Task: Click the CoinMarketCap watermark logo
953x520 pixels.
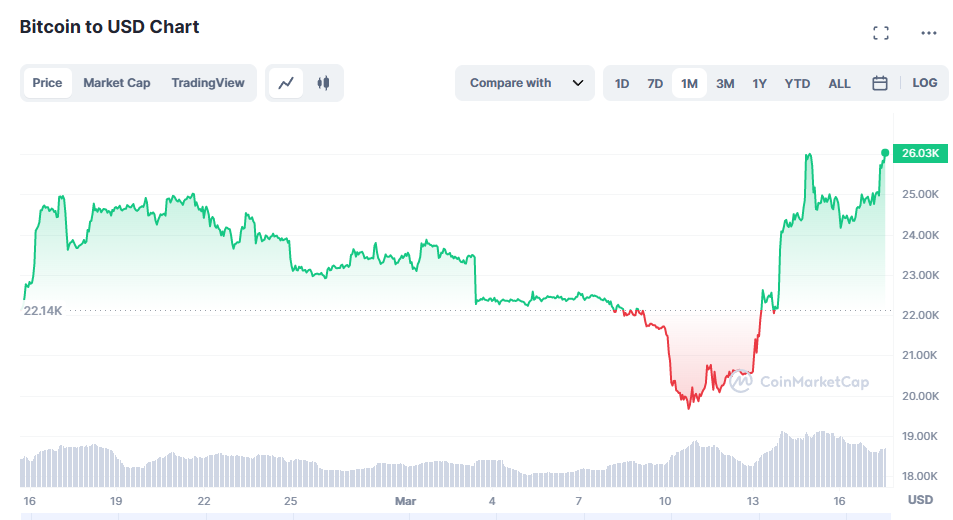Action: click(798, 381)
